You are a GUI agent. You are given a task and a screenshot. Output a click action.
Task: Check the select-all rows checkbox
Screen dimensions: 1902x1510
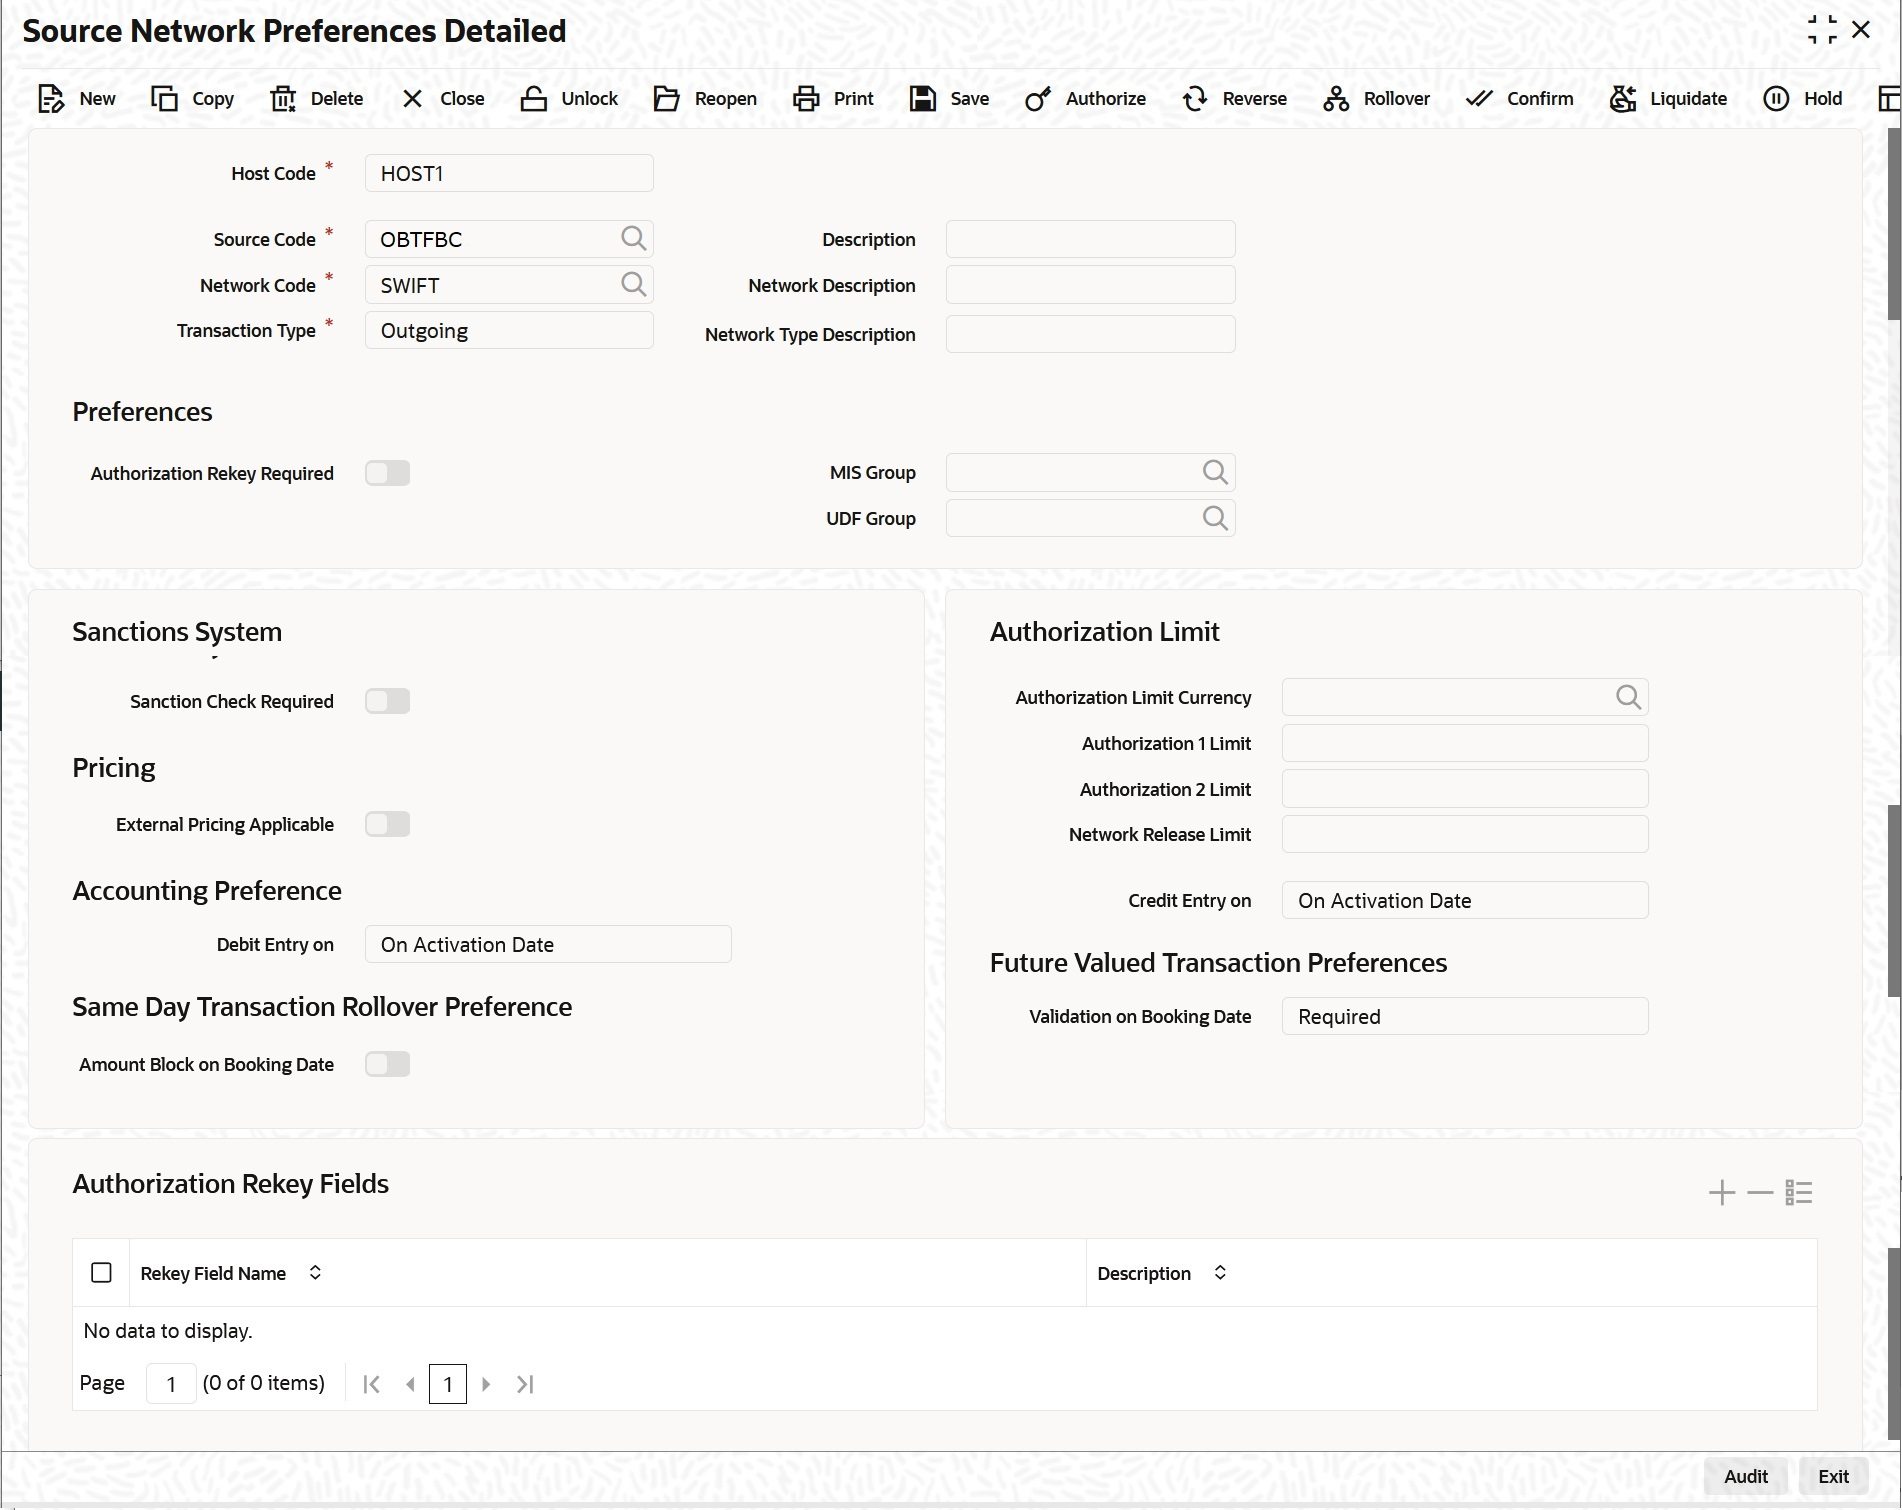coord(101,1273)
